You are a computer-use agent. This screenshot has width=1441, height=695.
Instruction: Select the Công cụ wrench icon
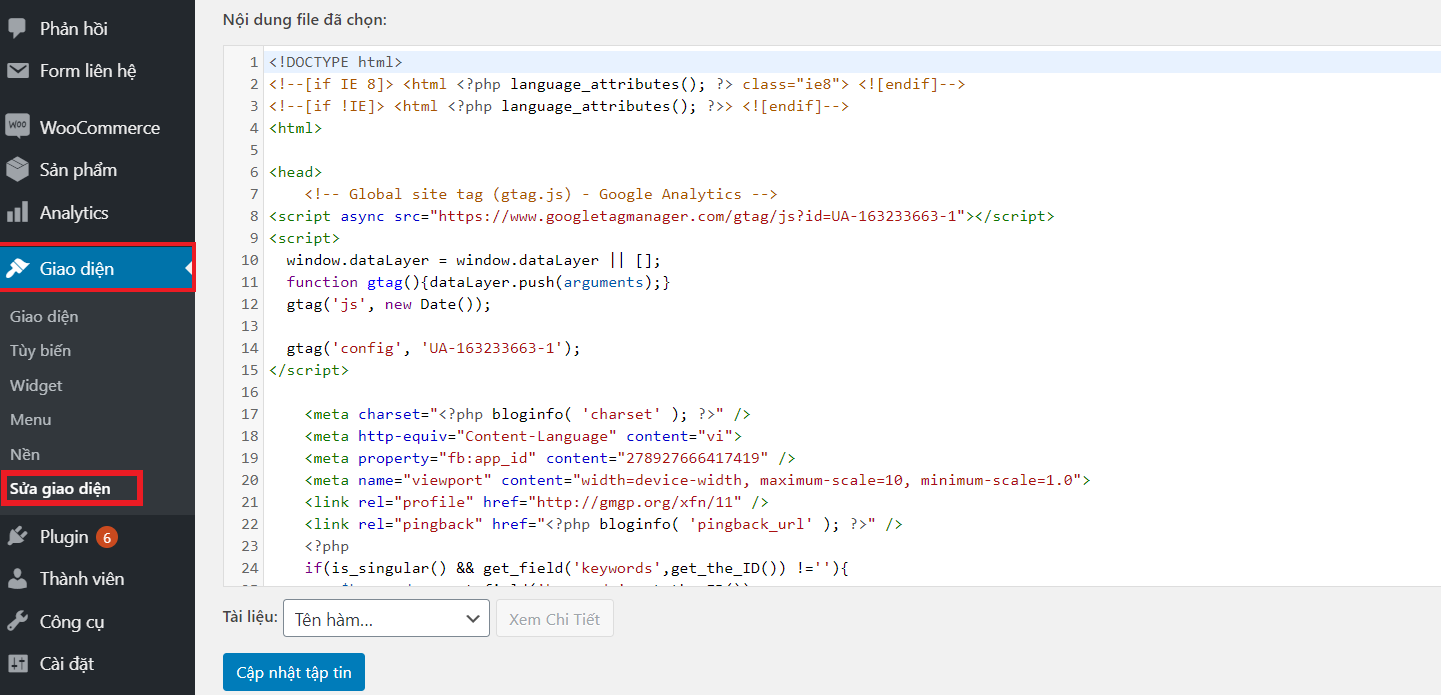pos(19,621)
